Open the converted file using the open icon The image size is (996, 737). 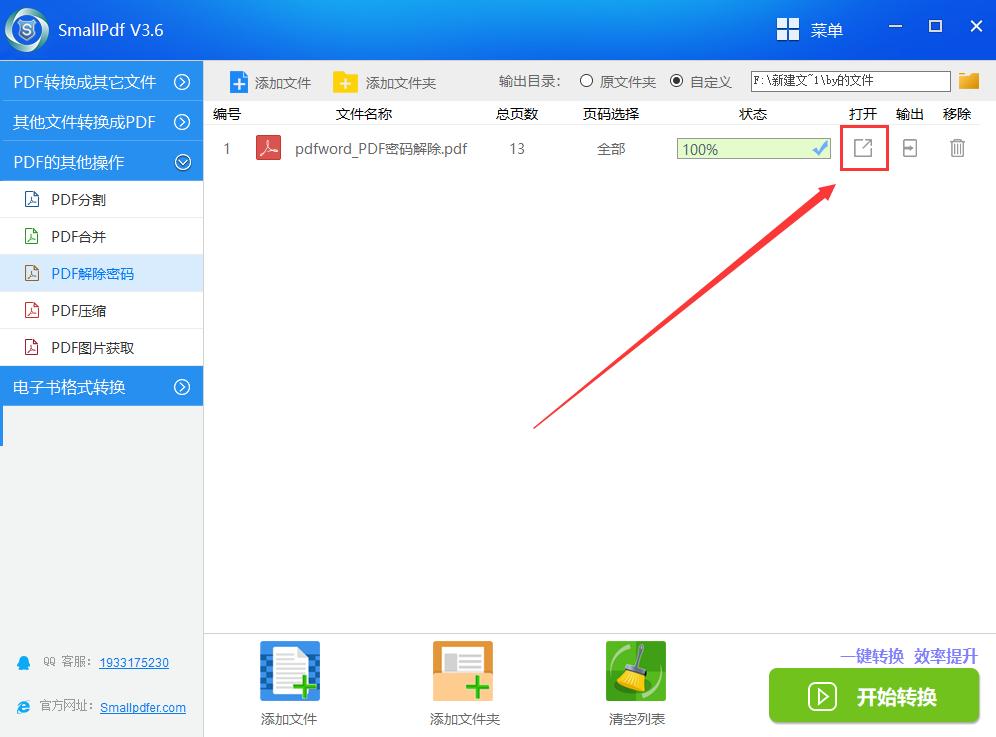pyautogui.click(x=864, y=148)
